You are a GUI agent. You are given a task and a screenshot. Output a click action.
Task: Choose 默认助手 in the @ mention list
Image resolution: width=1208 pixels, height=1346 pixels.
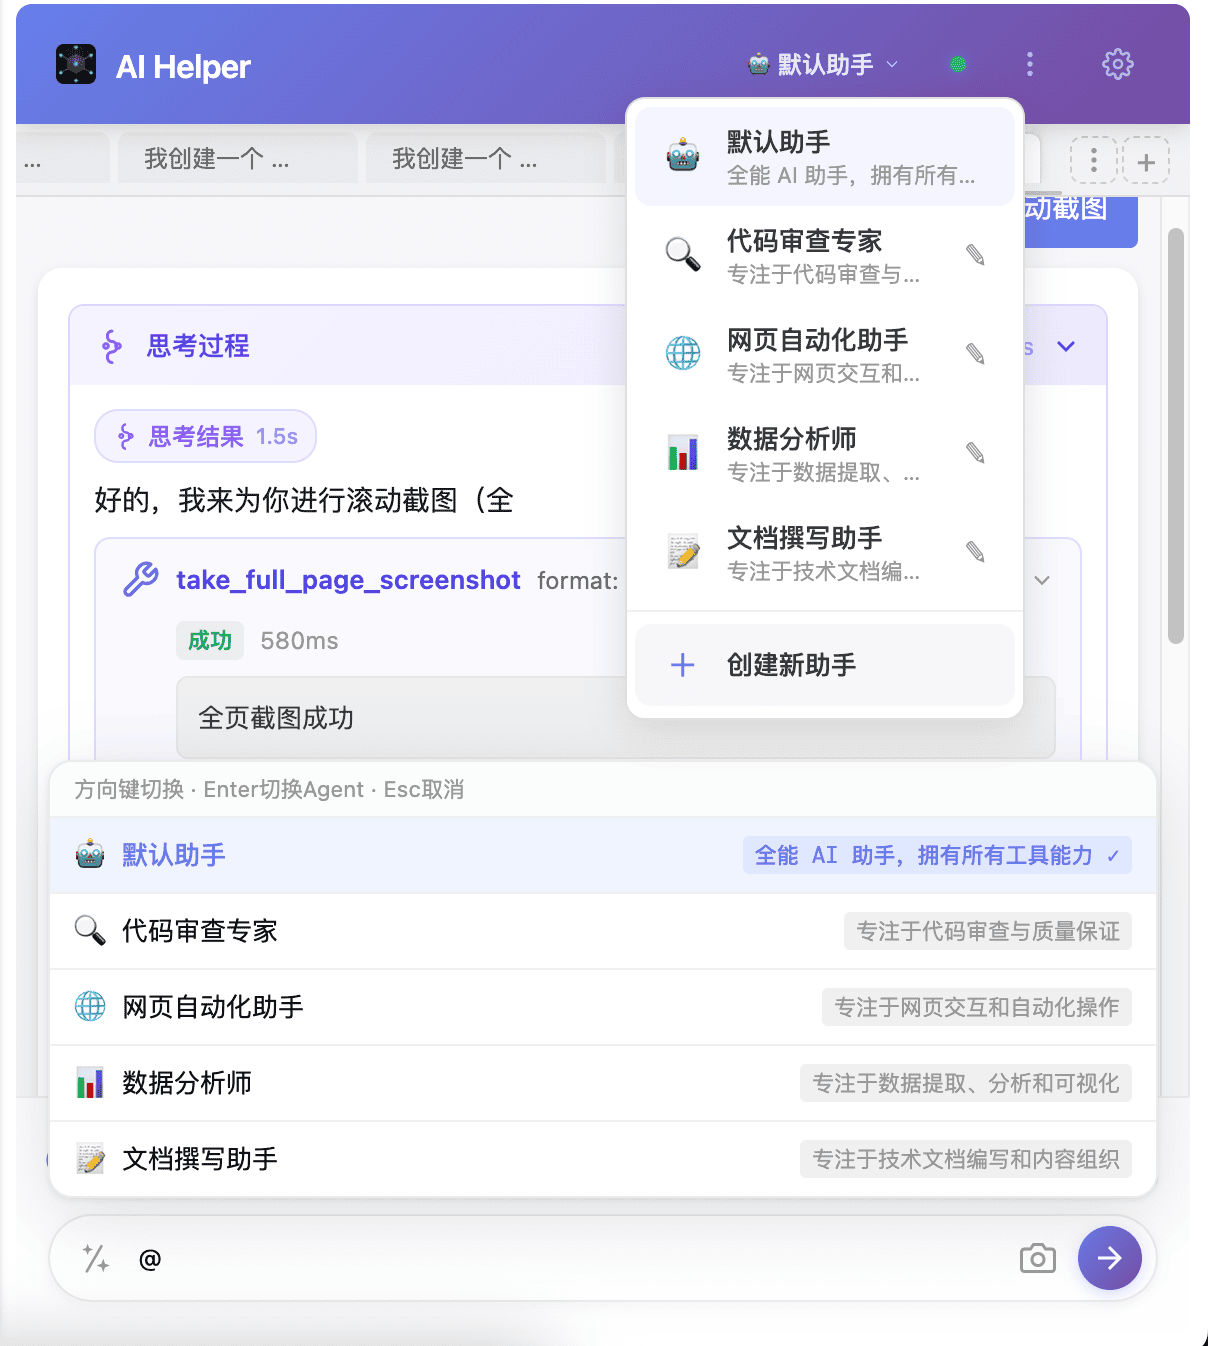coord(603,856)
